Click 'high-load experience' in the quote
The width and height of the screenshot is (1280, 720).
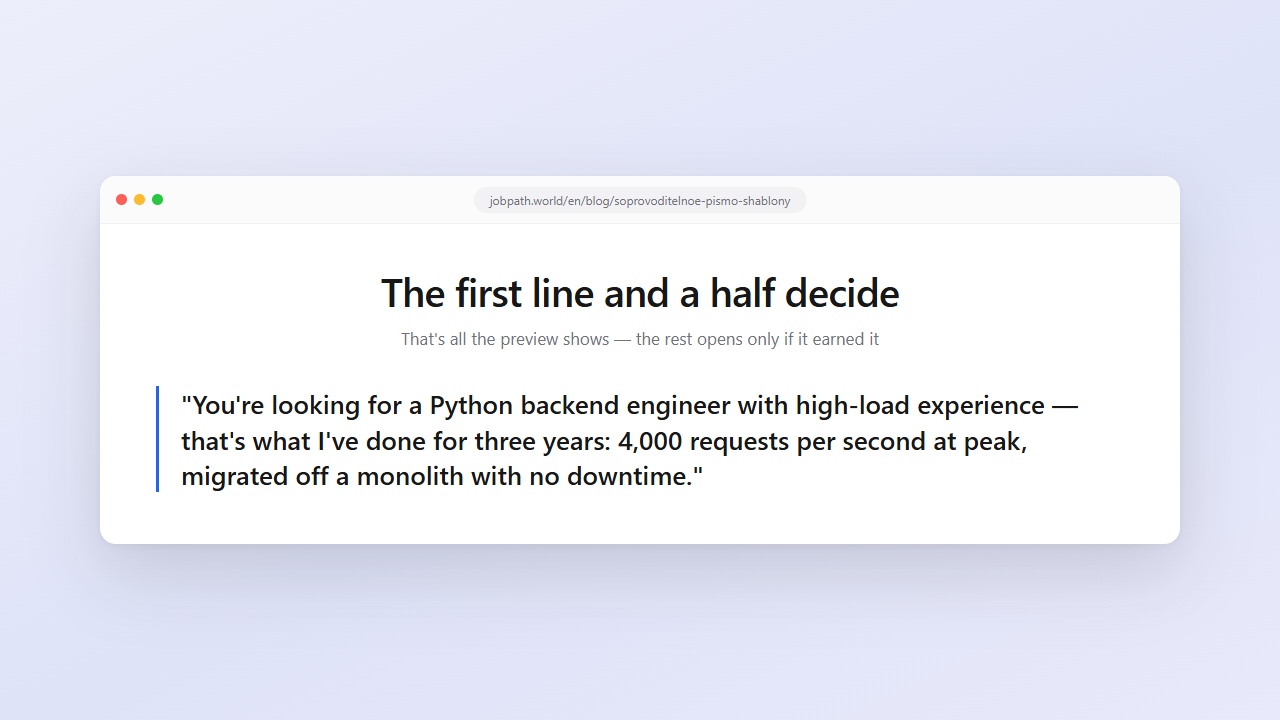tap(920, 406)
